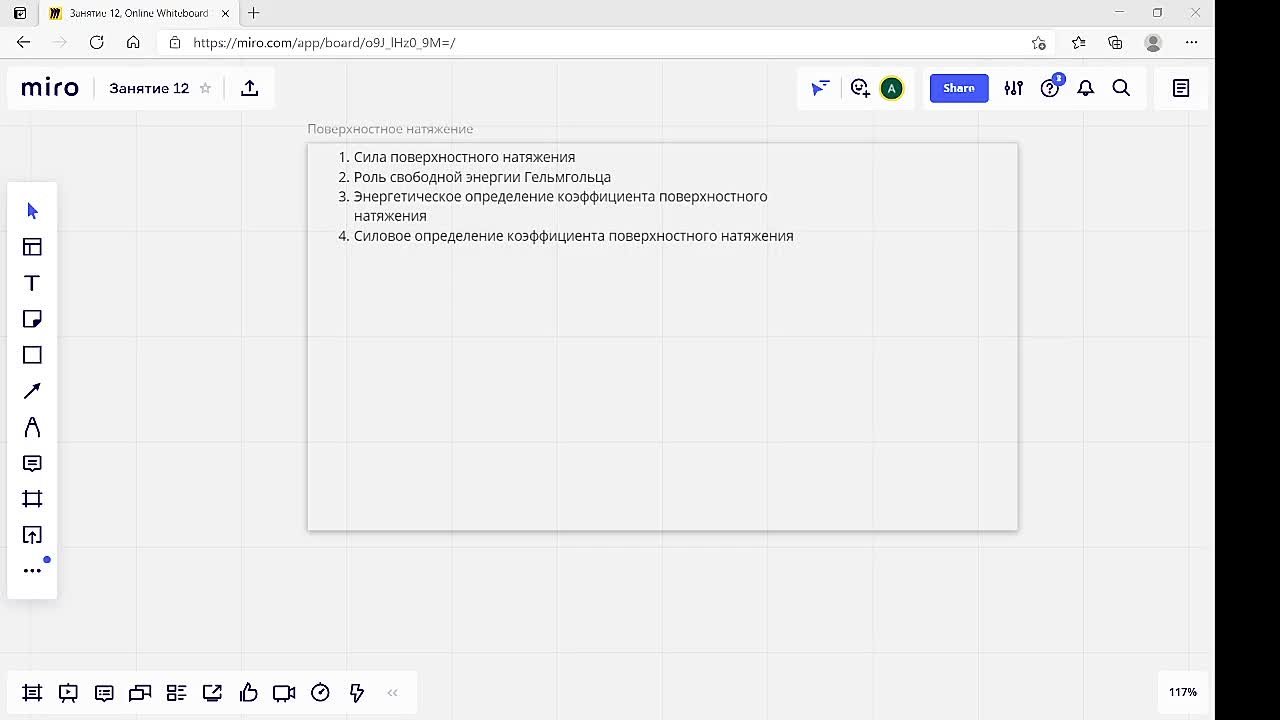1280x720 pixels.
Task: Select the Sticky note tool
Action: 32,319
